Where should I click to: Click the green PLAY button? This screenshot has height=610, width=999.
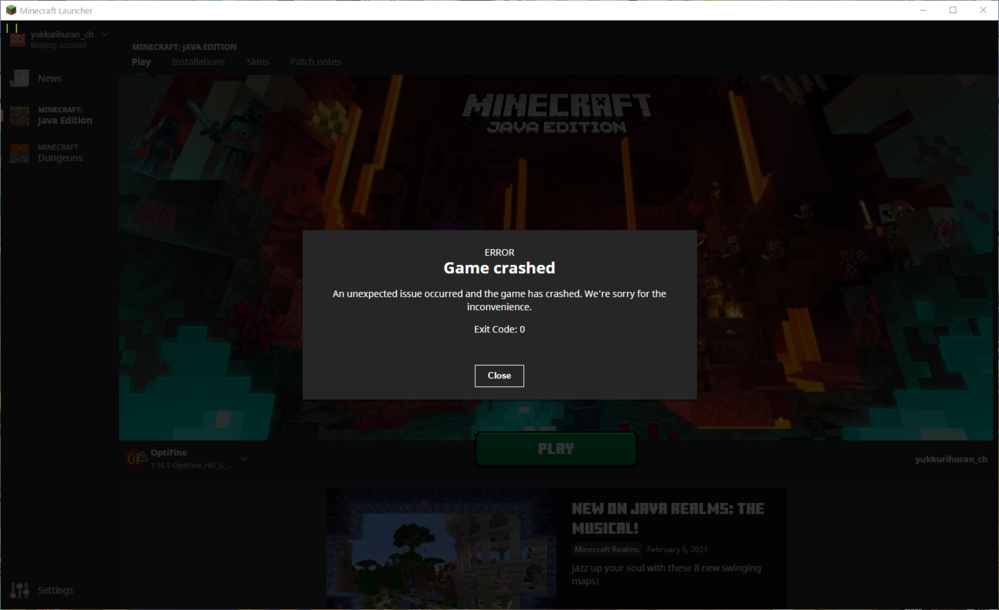tap(556, 449)
